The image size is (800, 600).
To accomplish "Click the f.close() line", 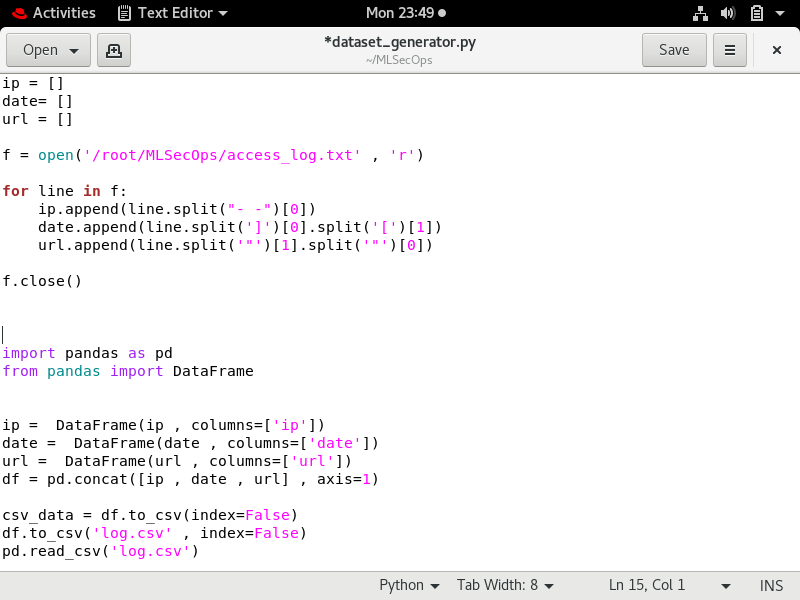I will tap(42, 281).
